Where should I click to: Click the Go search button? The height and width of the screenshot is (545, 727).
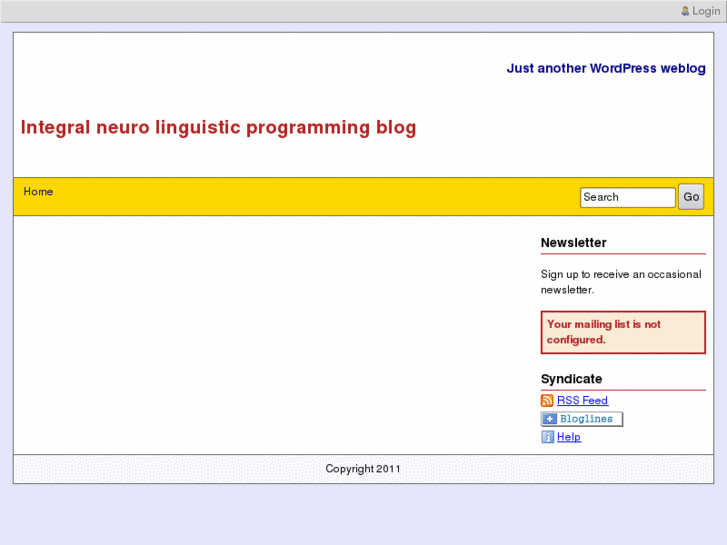click(691, 197)
